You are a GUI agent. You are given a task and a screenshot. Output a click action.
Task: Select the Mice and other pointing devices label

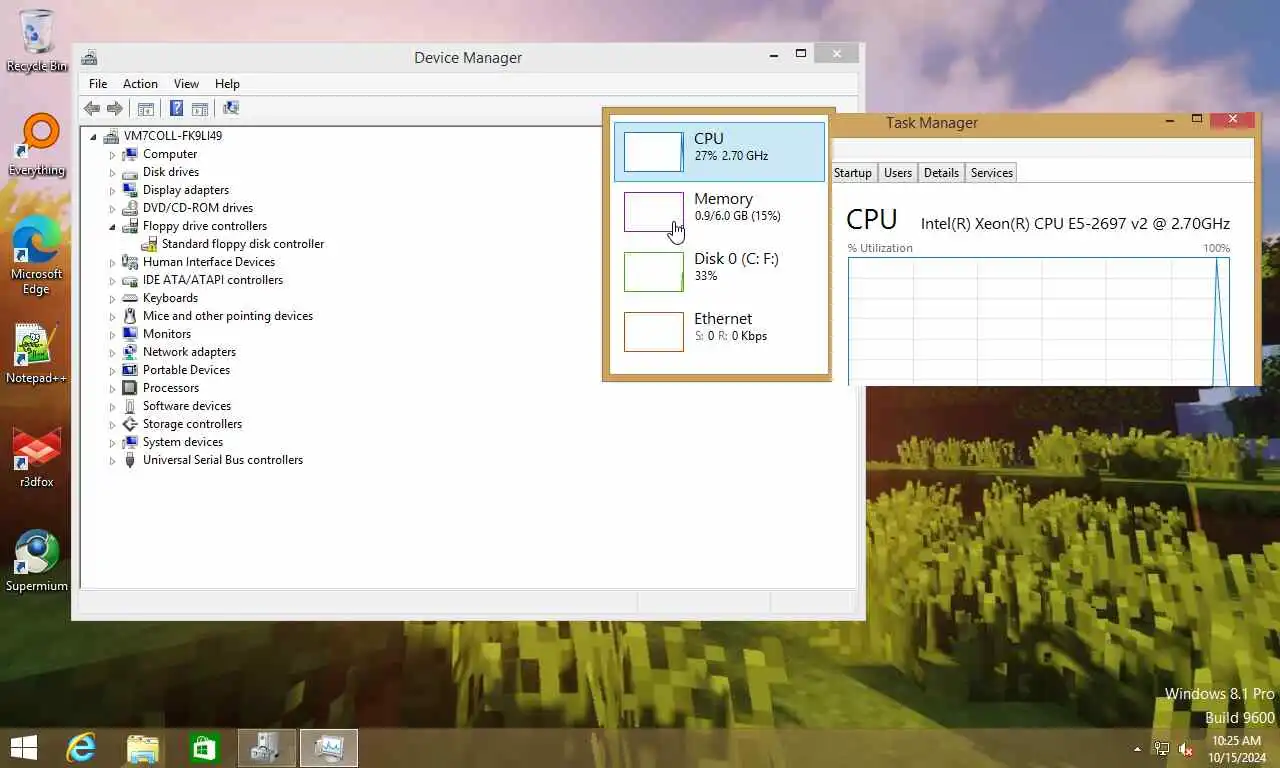[x=228, y=316]
